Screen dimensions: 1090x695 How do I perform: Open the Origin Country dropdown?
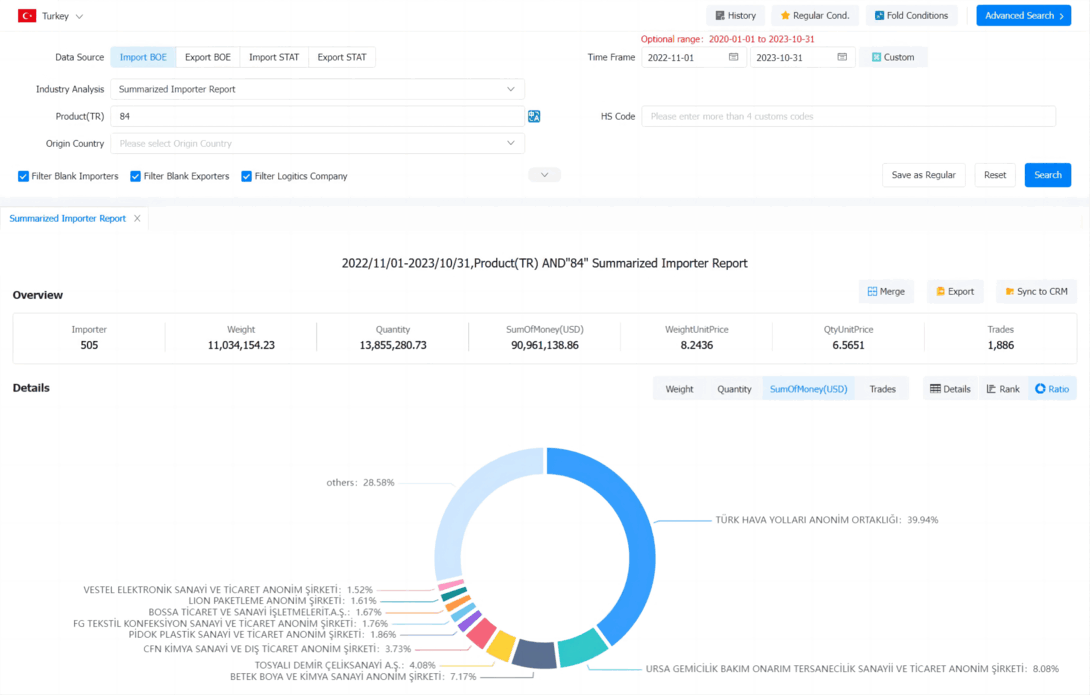click(x=318, y=143)
